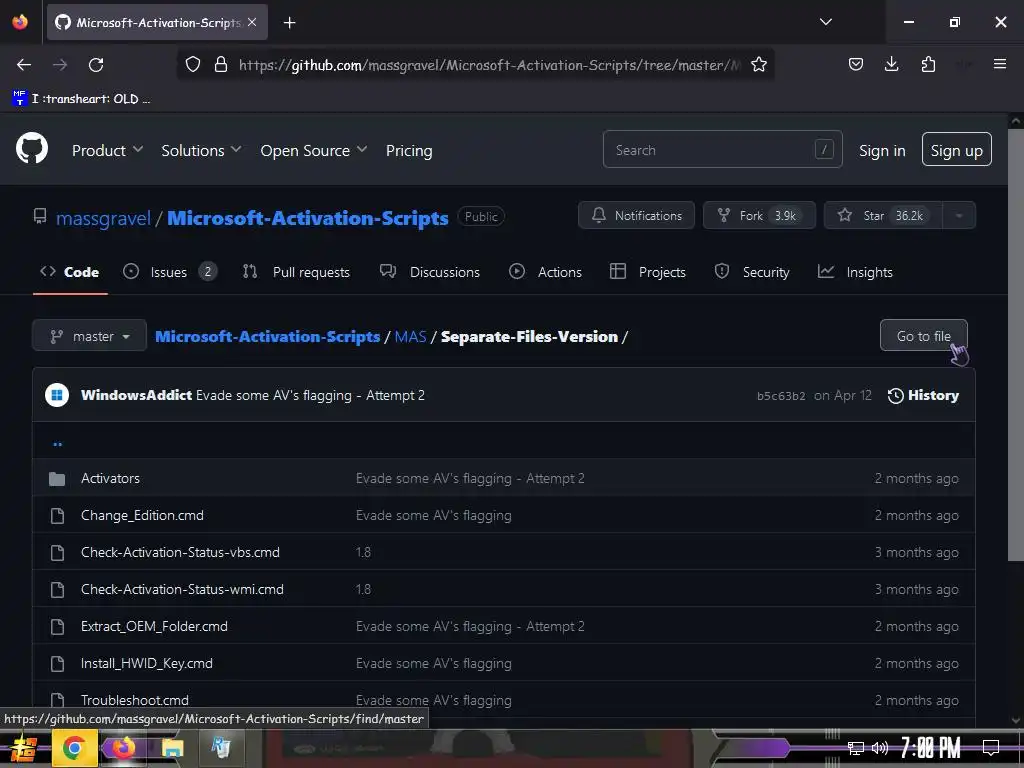The image size is (1024, 768).
Task: Bookmark this page with the star icon
Action: coord(758,65)
